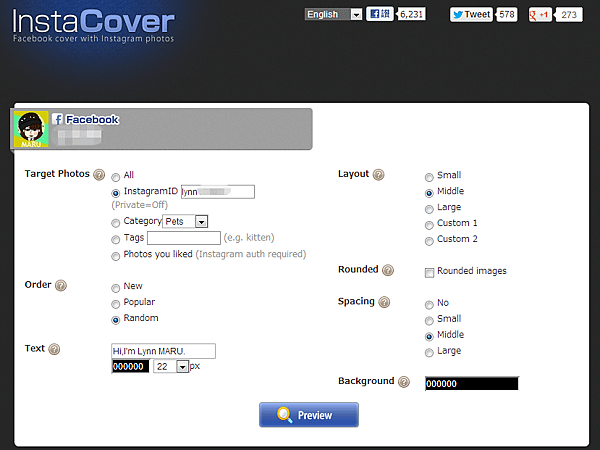Click the Target Photos help icon
The width and height of the screenshot is (600, 450).
(99, 174)
